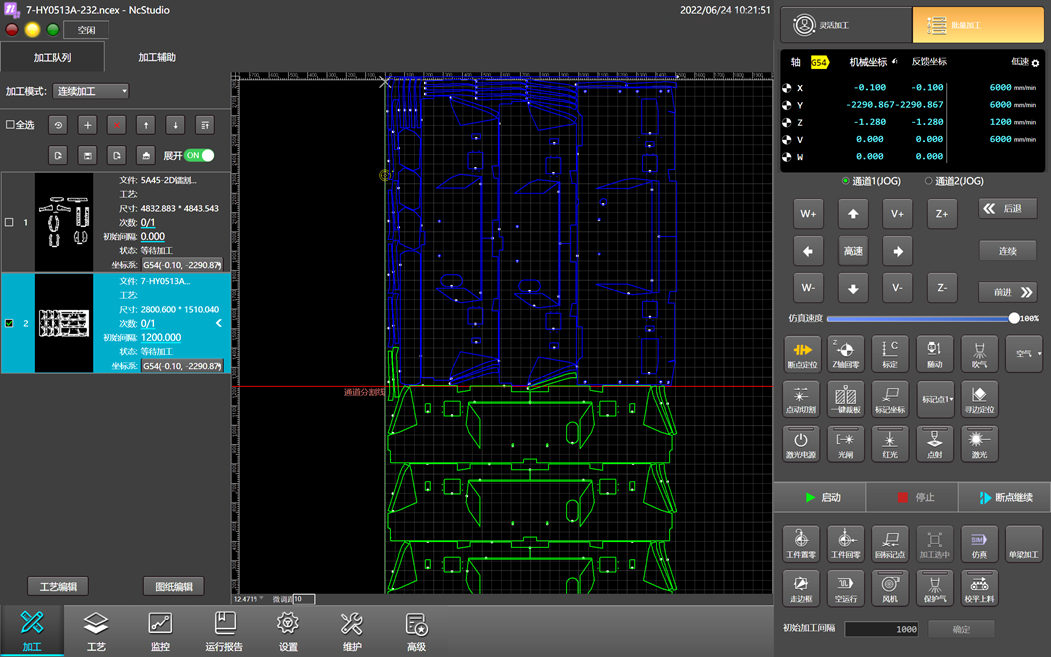Toggle the 展开 ON switch
Viewport: 1051px width, 657px height.
[199, 155]
